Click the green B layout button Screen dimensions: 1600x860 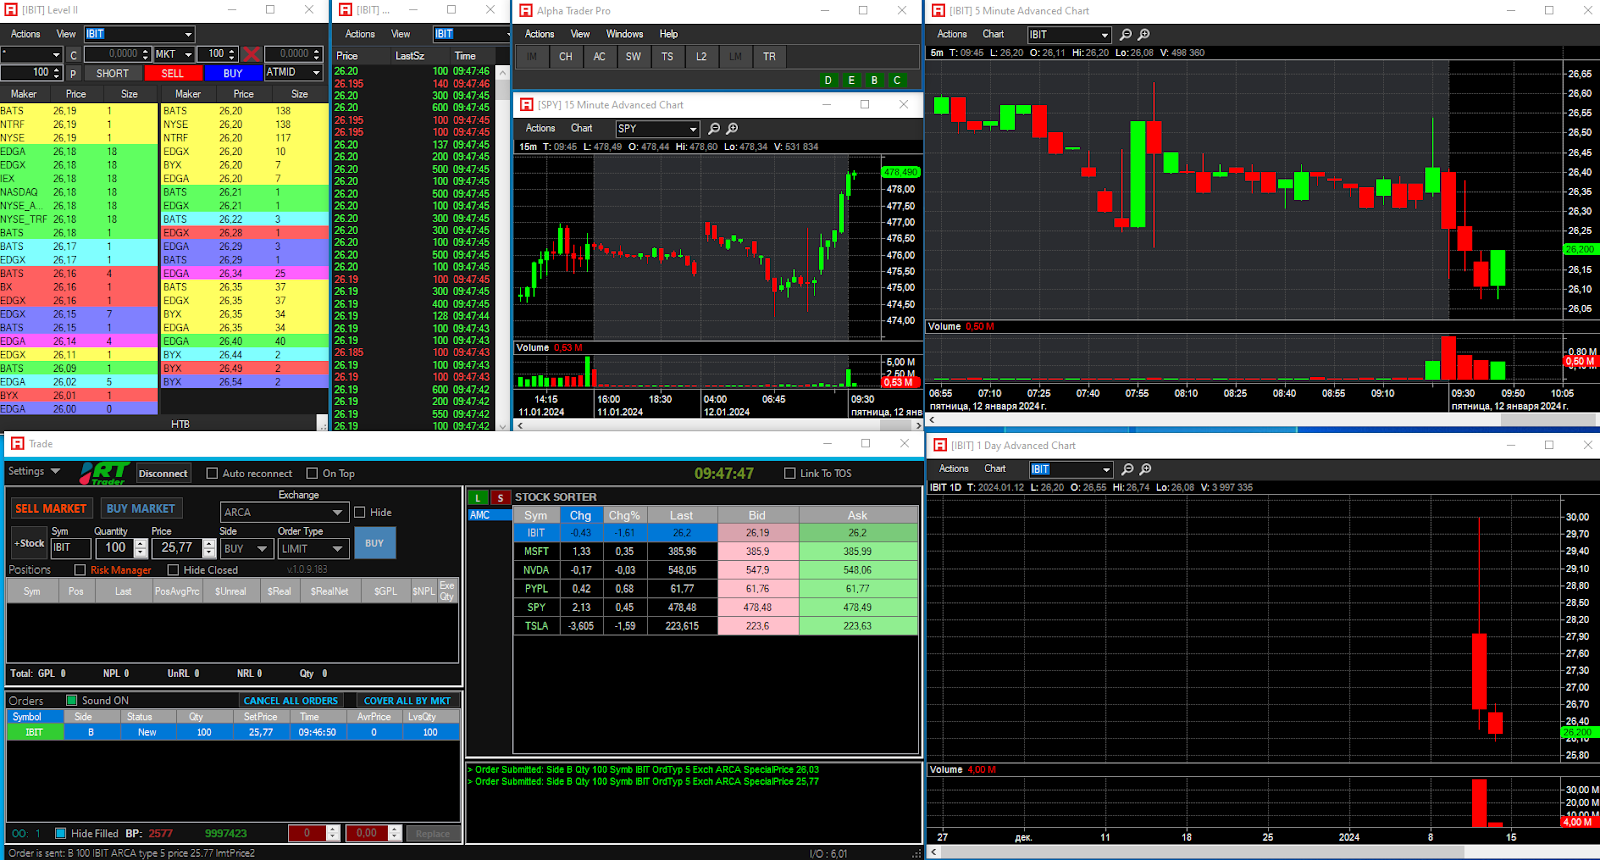coord(874,81)
